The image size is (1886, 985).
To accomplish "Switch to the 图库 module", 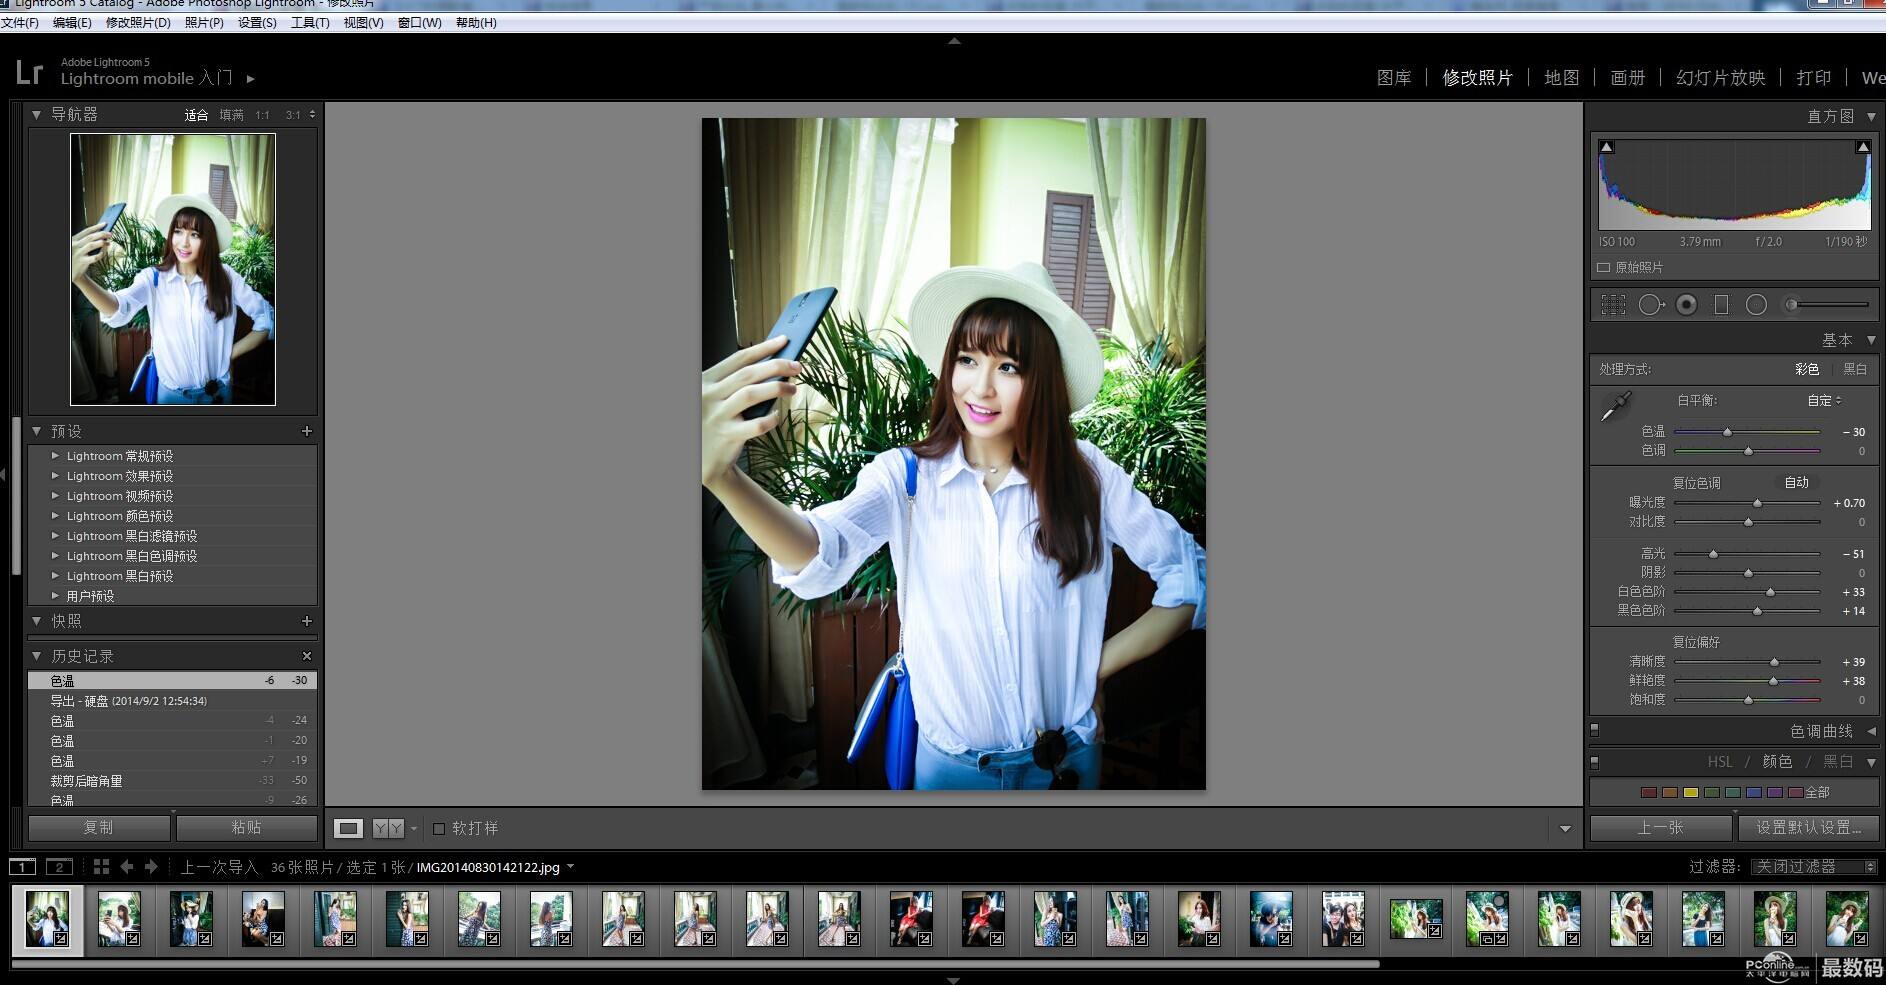I will pos(1394,78).
